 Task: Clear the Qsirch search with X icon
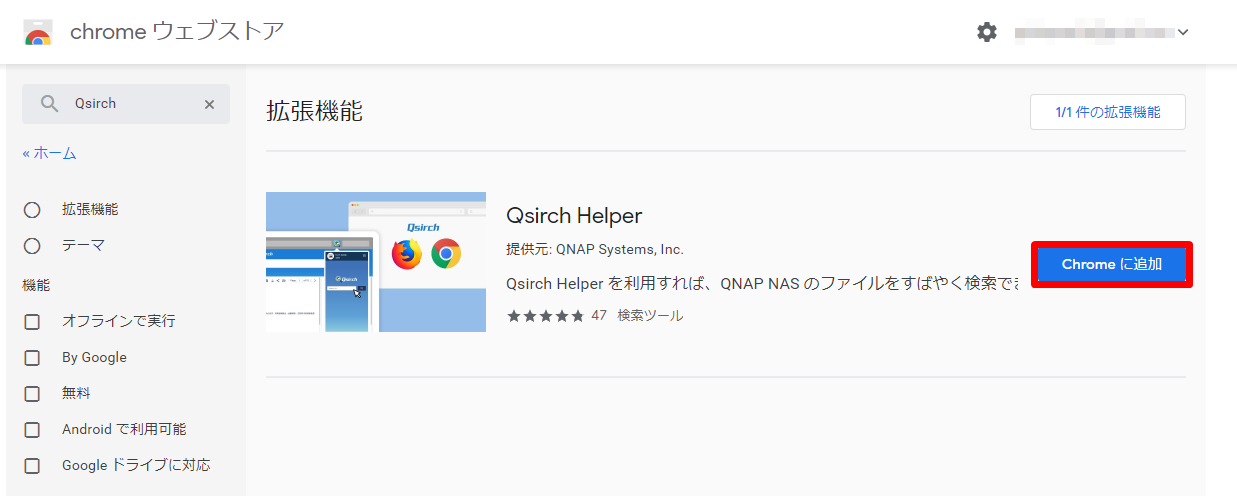(210, 104)
